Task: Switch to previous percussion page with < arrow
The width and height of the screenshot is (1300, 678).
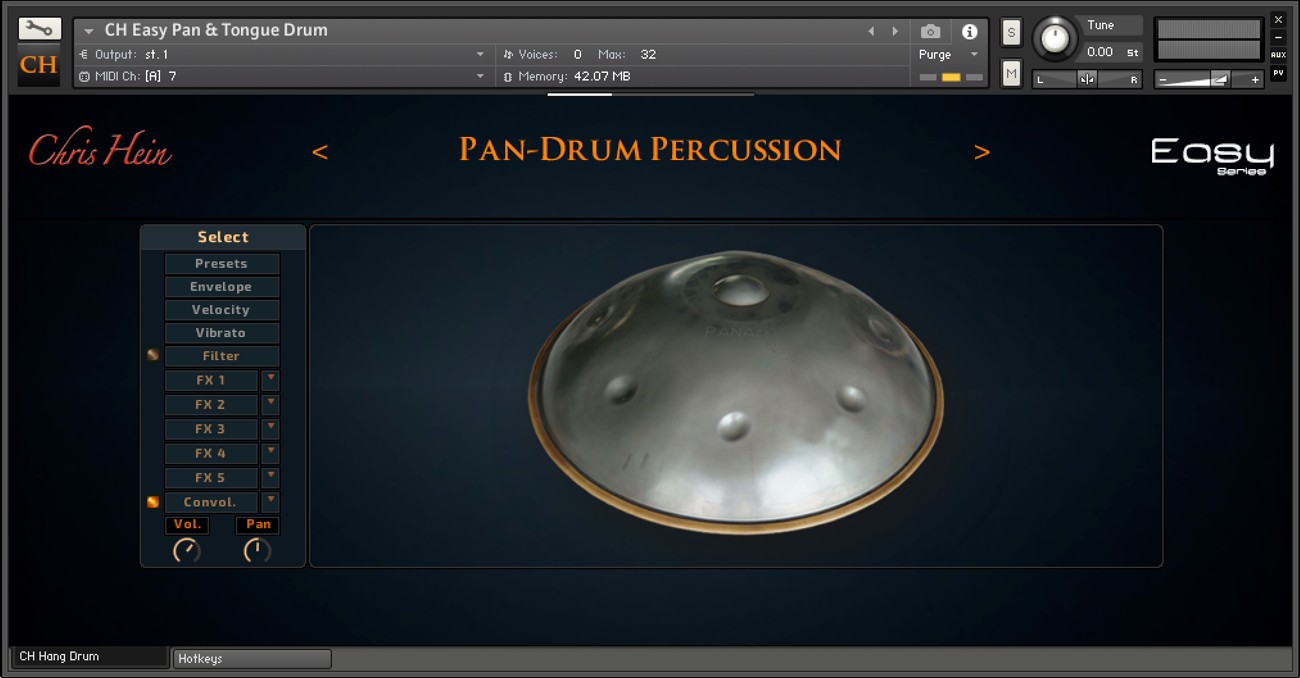Action: (320, 152)
